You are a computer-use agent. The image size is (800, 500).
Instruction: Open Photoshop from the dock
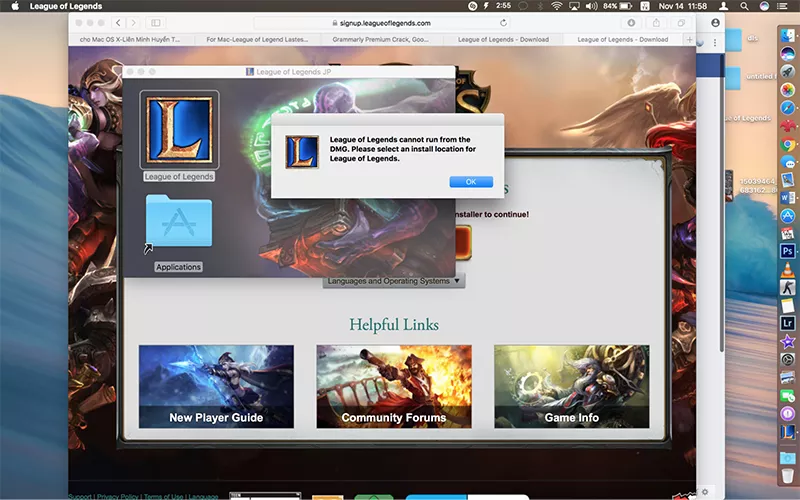click(788, 251)
